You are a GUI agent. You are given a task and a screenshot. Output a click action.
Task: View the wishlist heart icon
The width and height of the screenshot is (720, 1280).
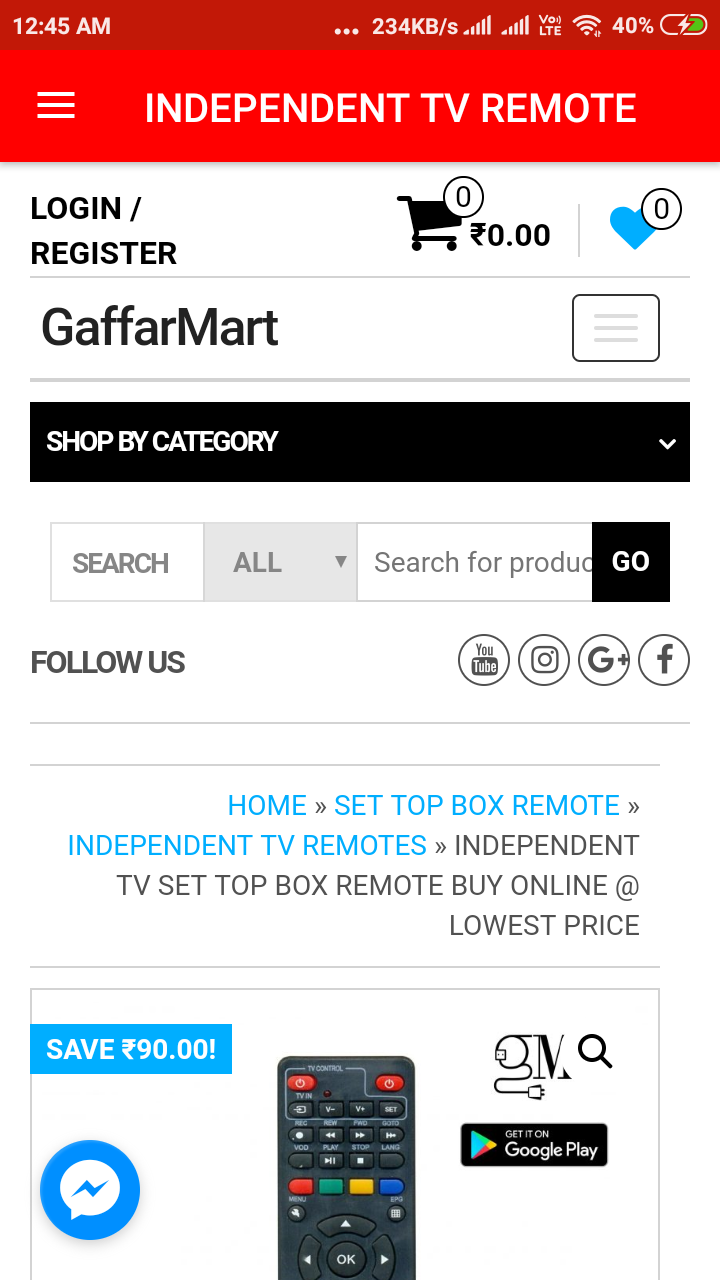coord(633,227)
